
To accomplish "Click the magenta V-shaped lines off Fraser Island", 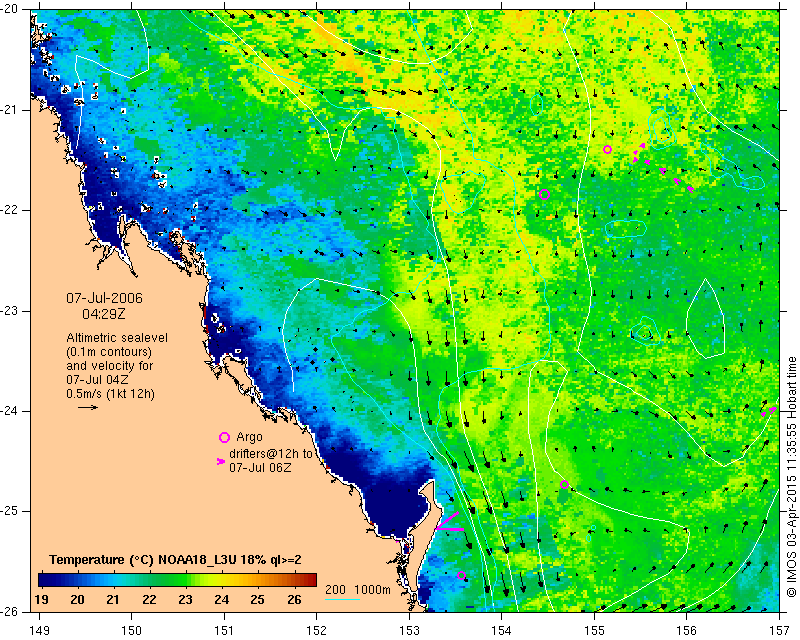I will 449,521.
